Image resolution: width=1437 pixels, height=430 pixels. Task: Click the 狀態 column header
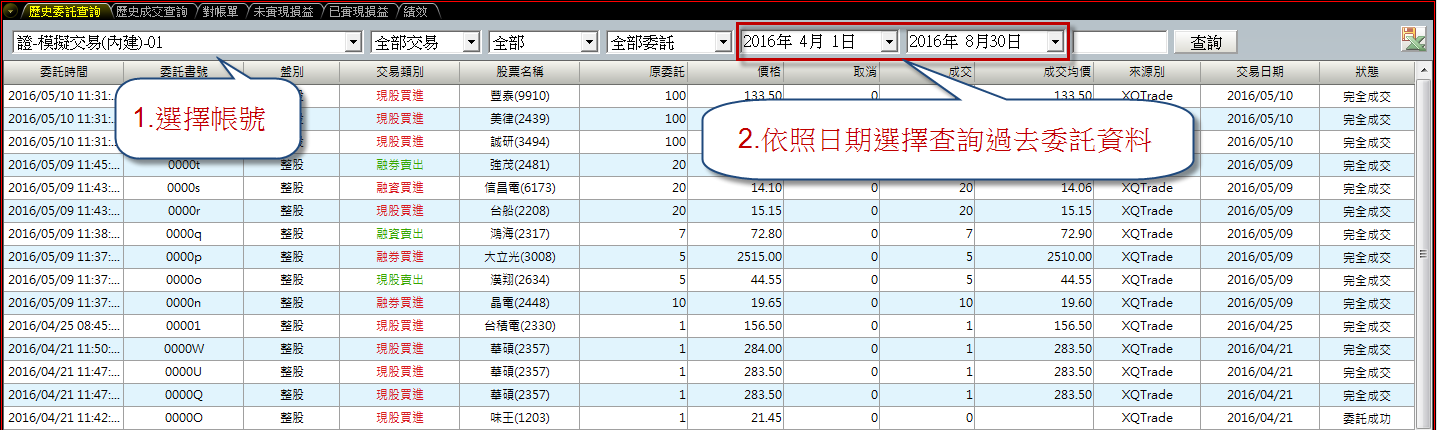click(x=1366, y=72)
